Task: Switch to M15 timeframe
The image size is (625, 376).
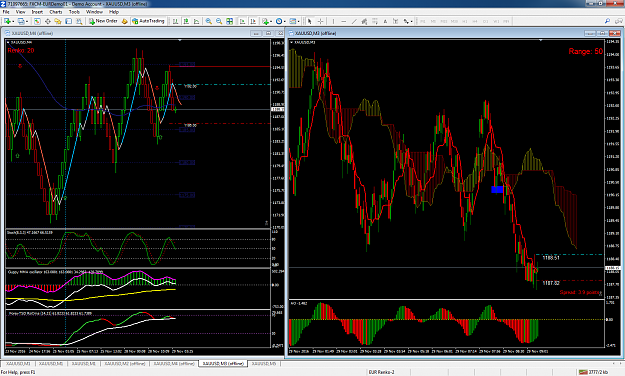Action: (444, 21)
